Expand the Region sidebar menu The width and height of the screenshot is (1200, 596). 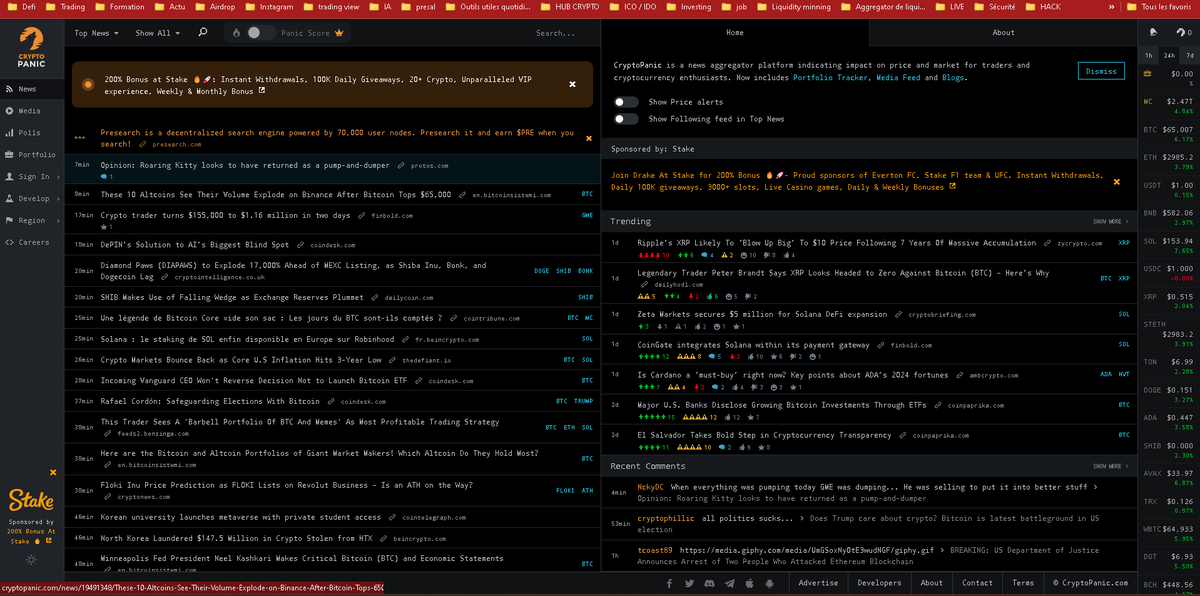tap(31, 220)
